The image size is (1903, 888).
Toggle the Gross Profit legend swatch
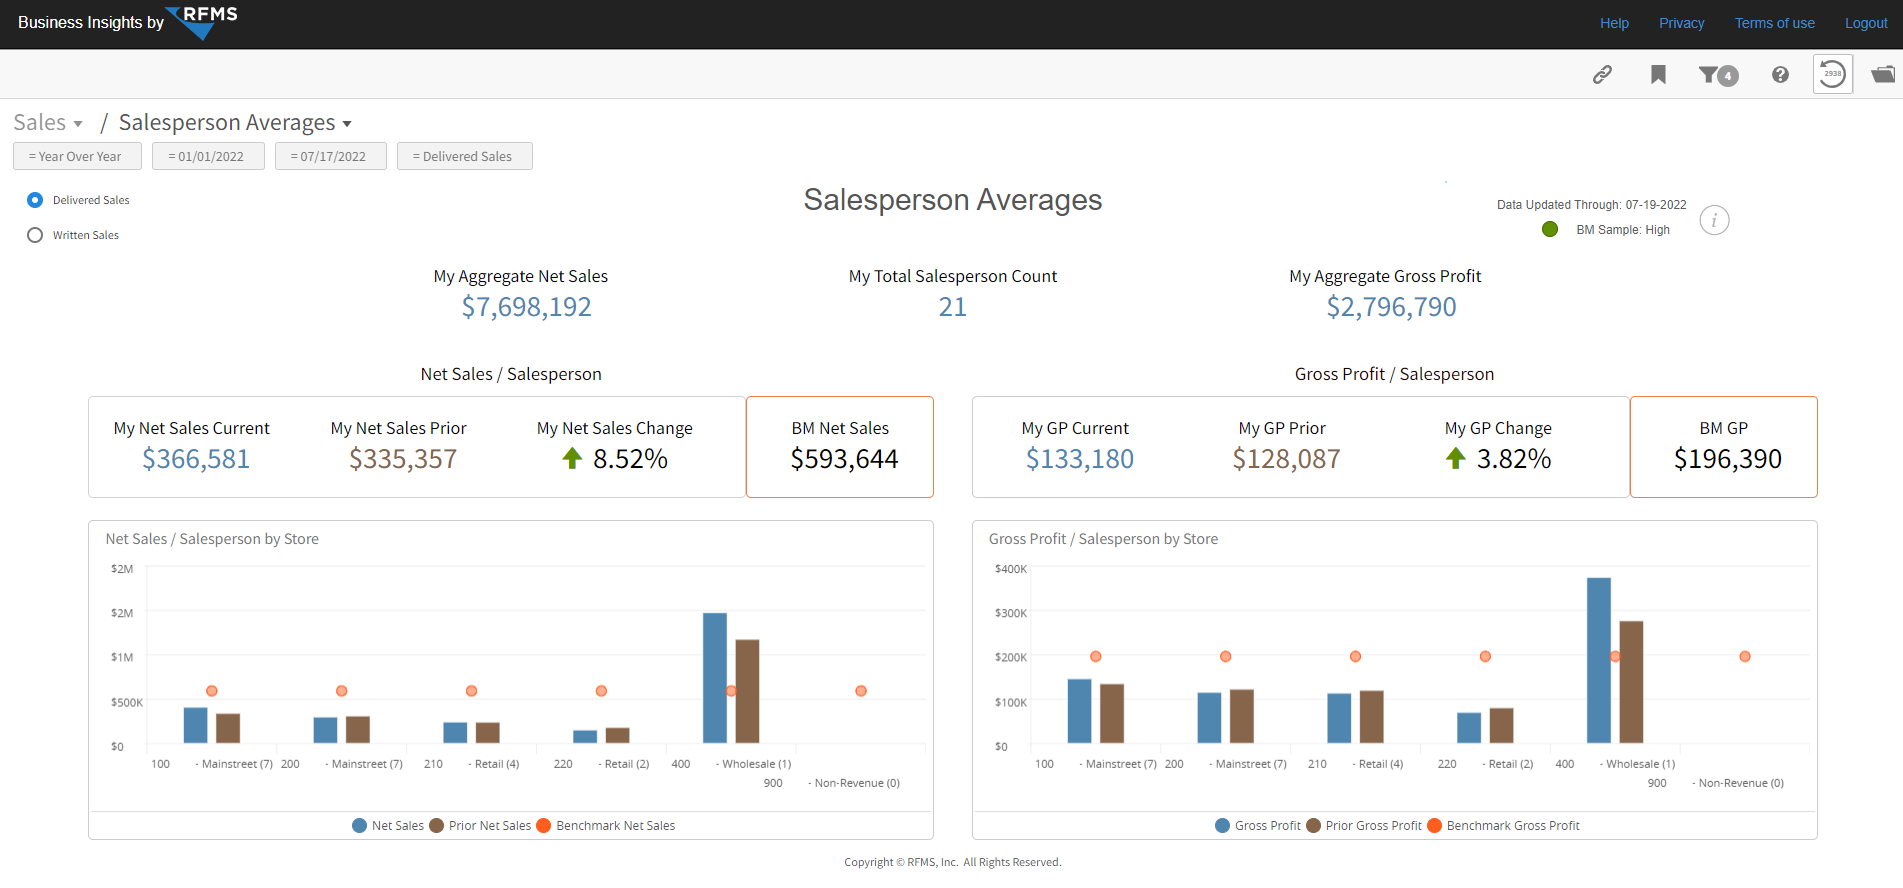[x=1222, y=826]
